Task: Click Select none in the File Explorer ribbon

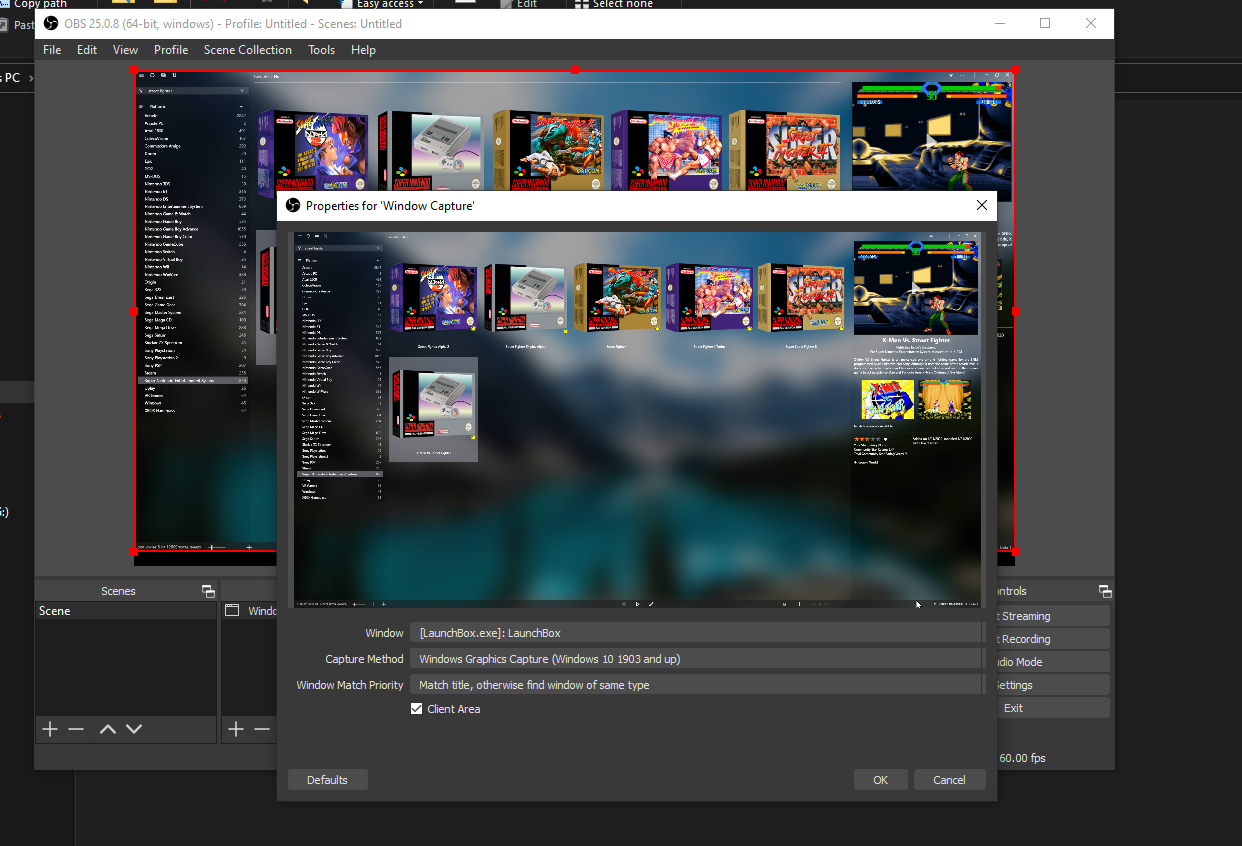Action: pyautogui.click(x=612, y=4)
